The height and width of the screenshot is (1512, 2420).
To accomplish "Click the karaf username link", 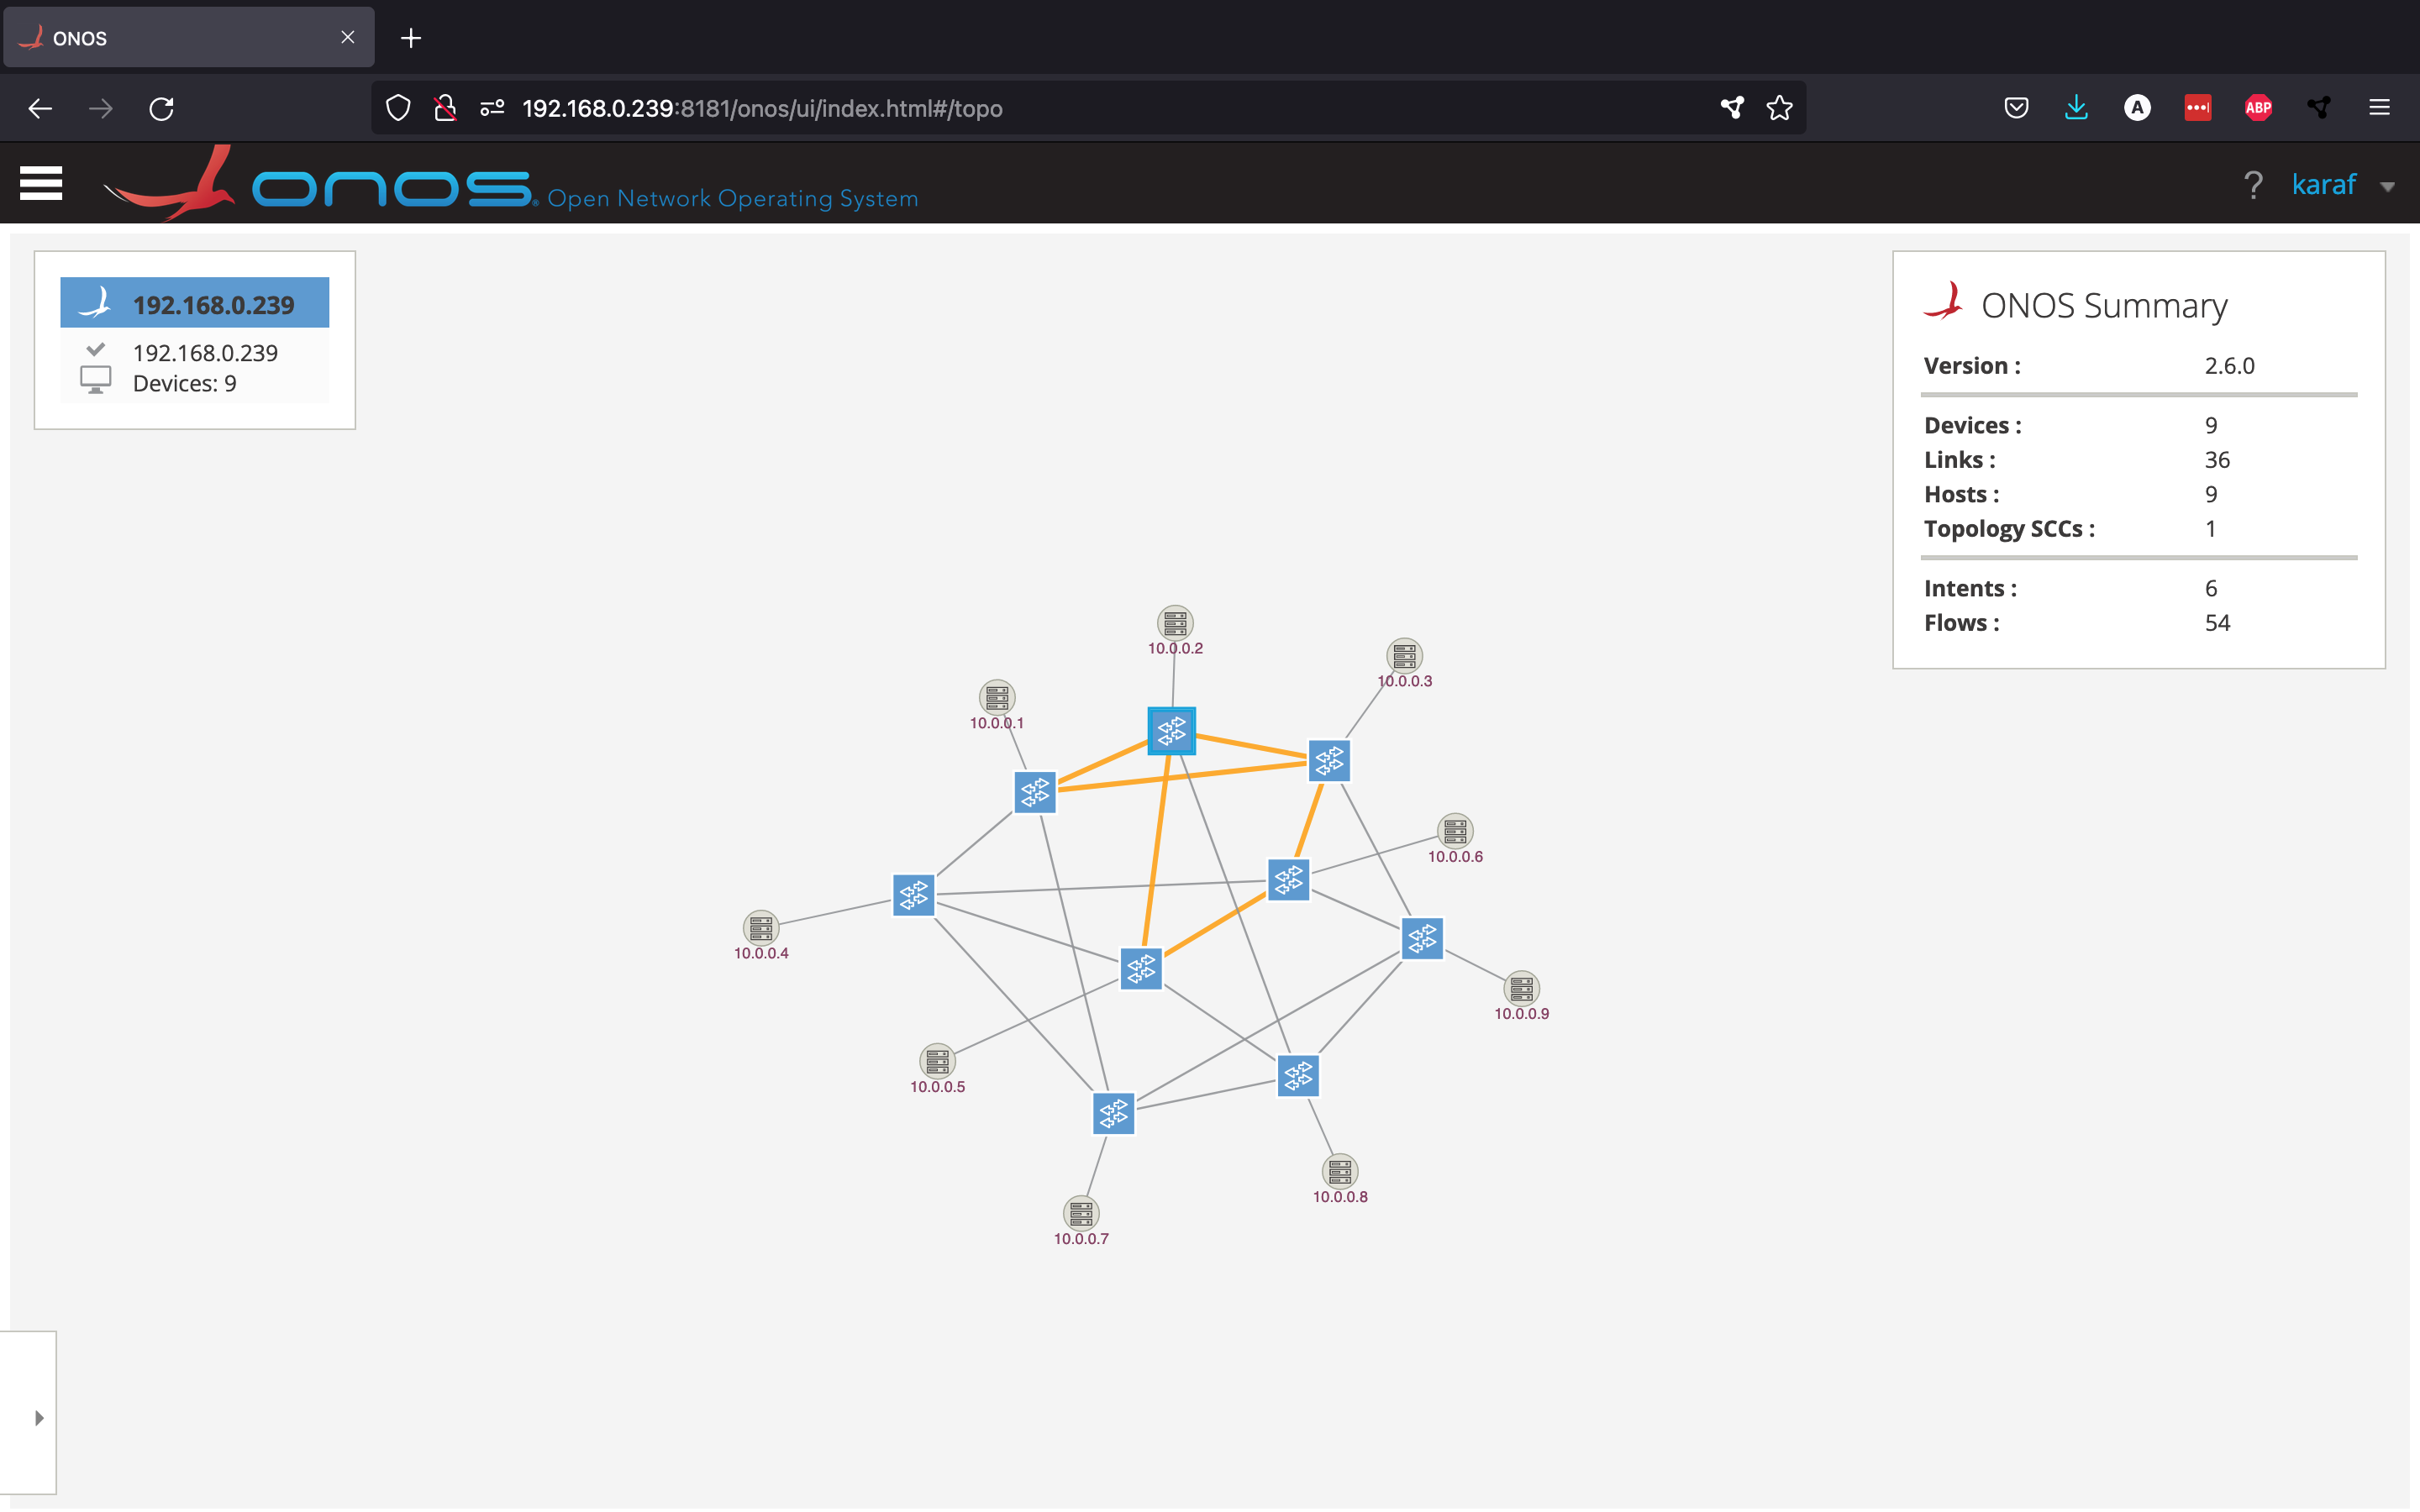I will click(2323, 184).
